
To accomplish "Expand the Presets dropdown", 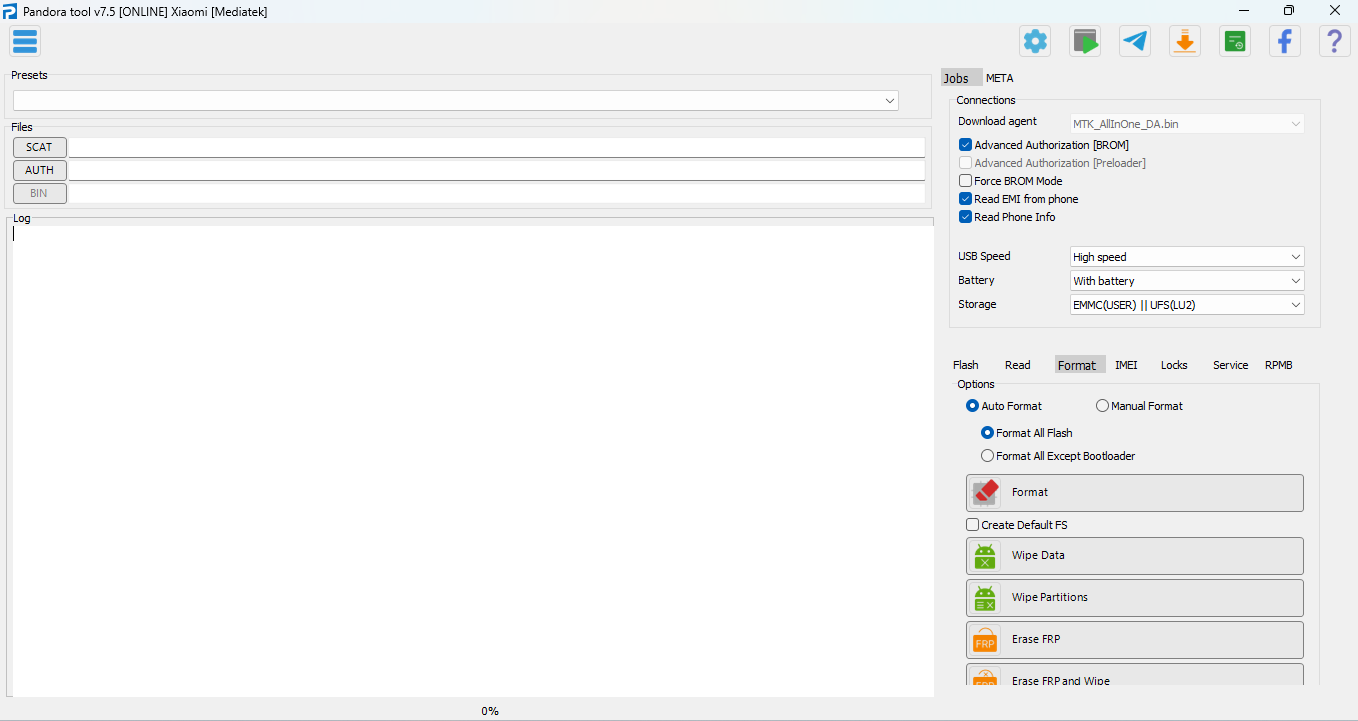I will 456,101.
